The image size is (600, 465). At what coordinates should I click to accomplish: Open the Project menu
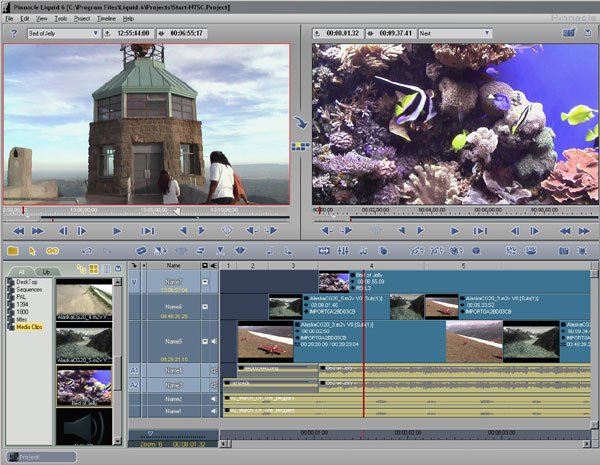pyautogui.click(x=82, y=18)
